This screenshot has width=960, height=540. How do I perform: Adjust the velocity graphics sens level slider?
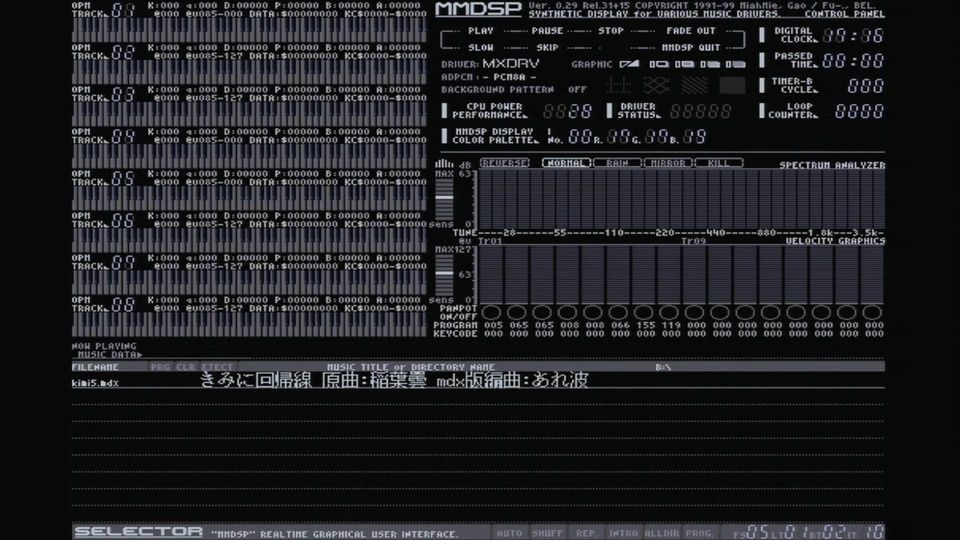(x=444, y=274)
